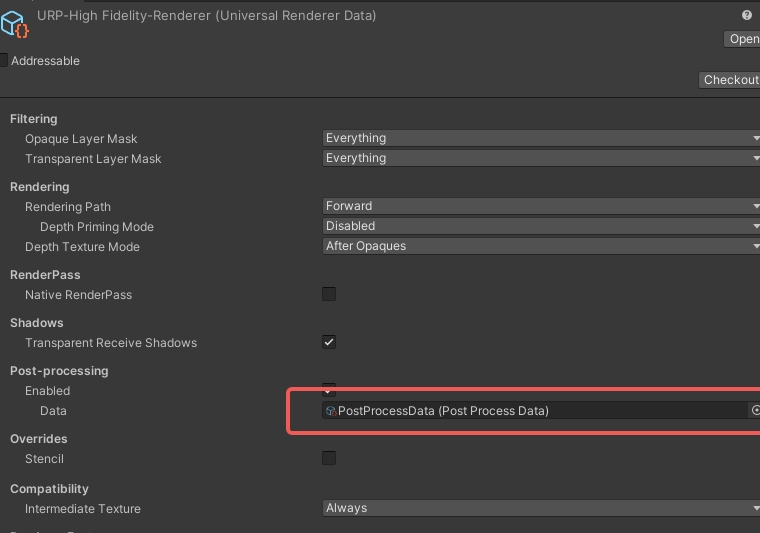The width and height of the screenshot is (760, 533).
Task: Open the Opaque Layer Mask dropdown
Action: click(x=541, y=138)
